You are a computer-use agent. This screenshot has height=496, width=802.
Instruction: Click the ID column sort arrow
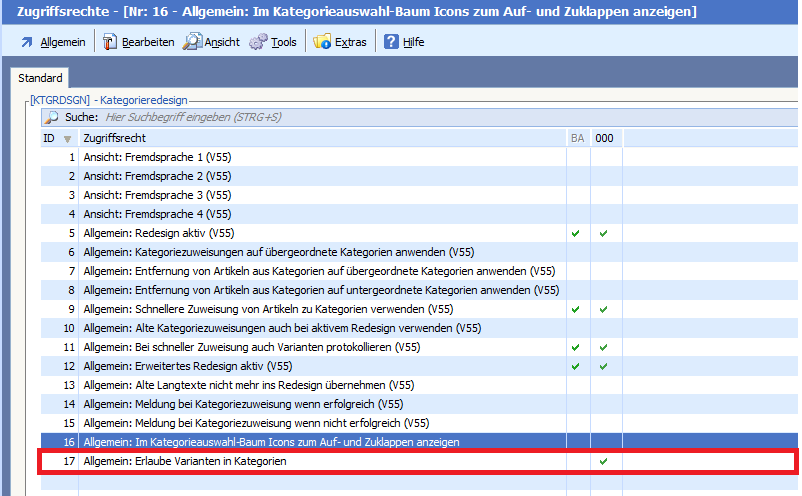pos(68,139)
